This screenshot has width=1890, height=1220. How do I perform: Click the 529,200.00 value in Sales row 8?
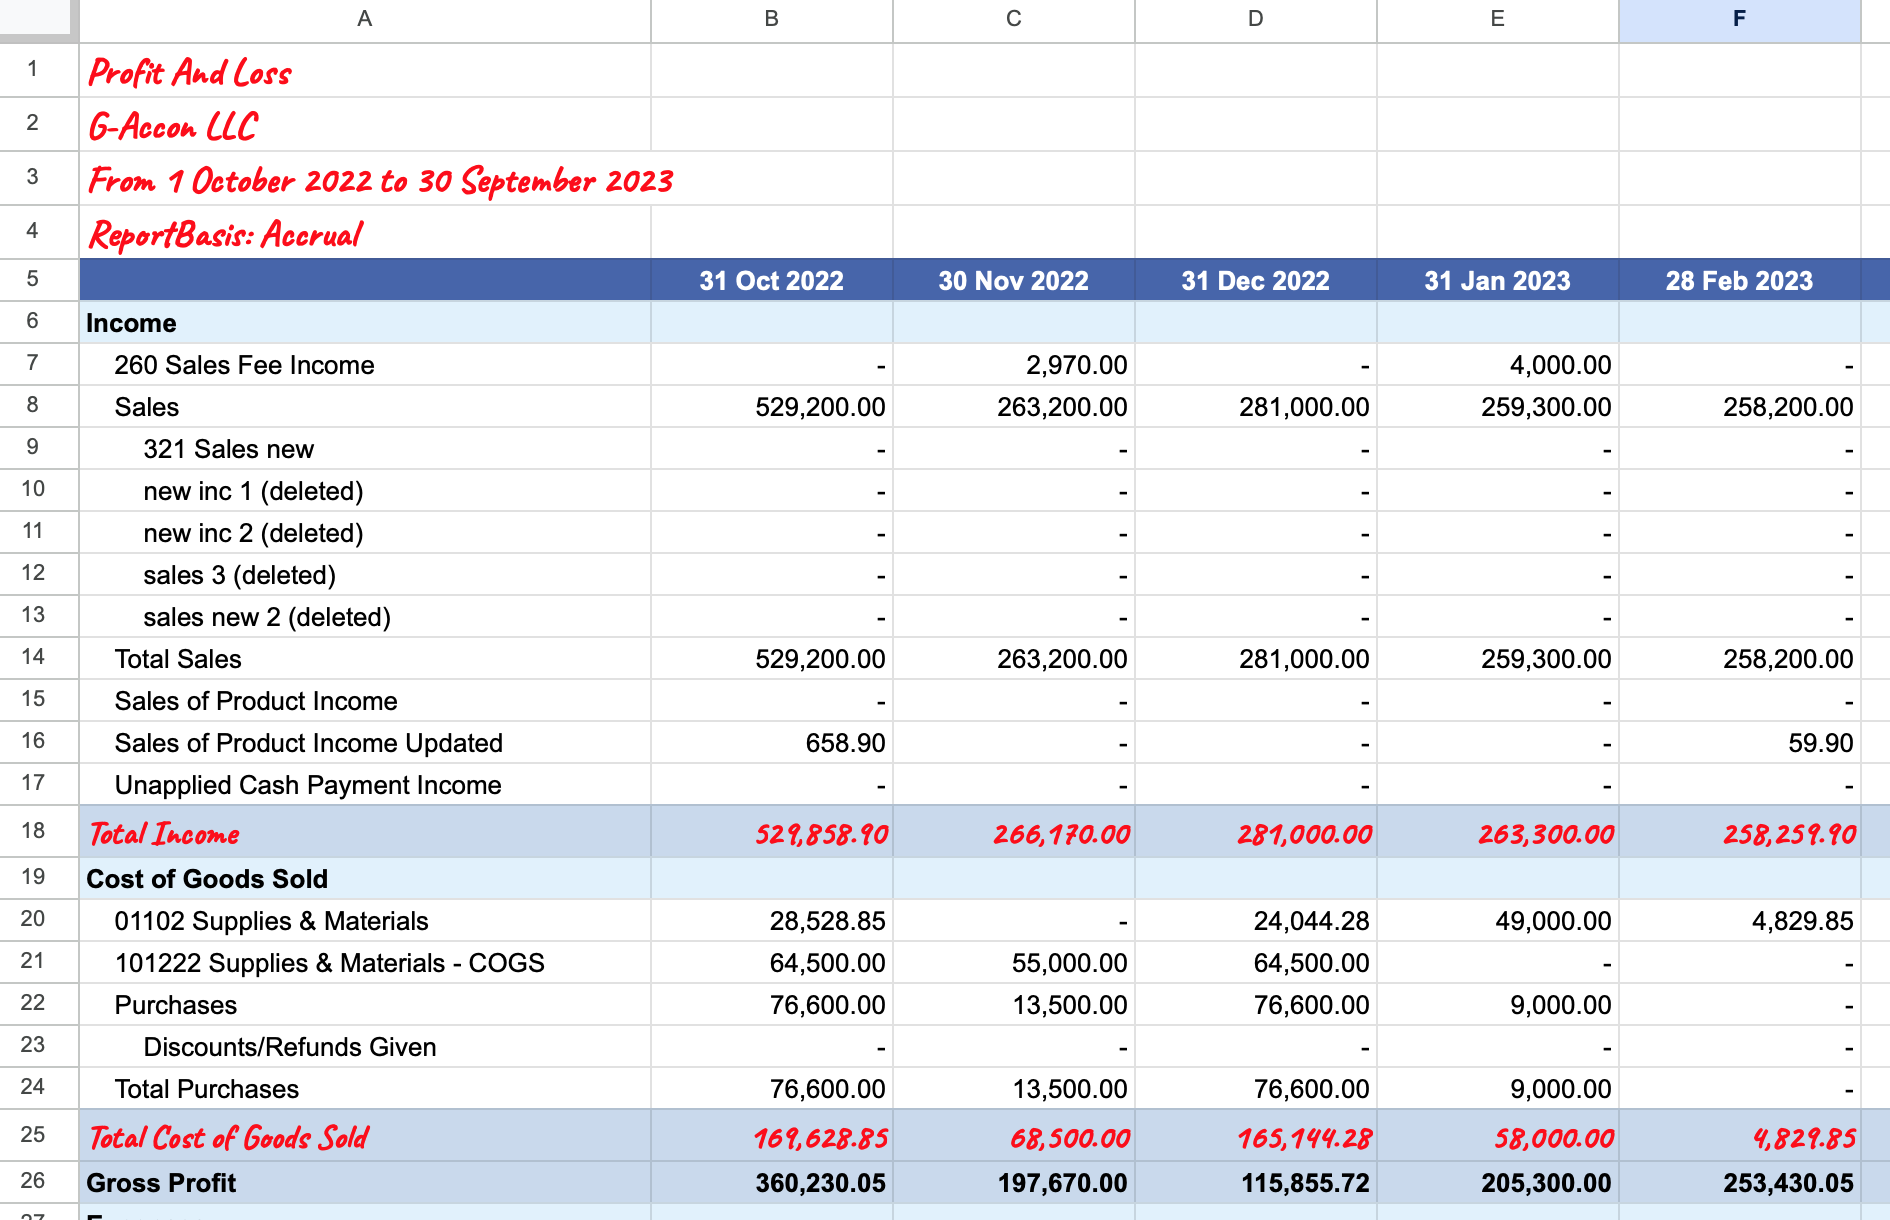(x=772, y=407)
